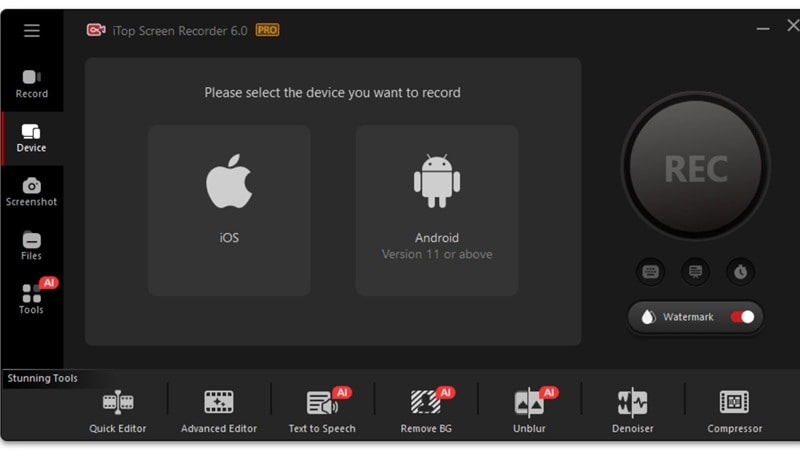Open the timer schedule icon
Image resolution: width=800 pixels, height=450 pixels.
tap(740, 271)
